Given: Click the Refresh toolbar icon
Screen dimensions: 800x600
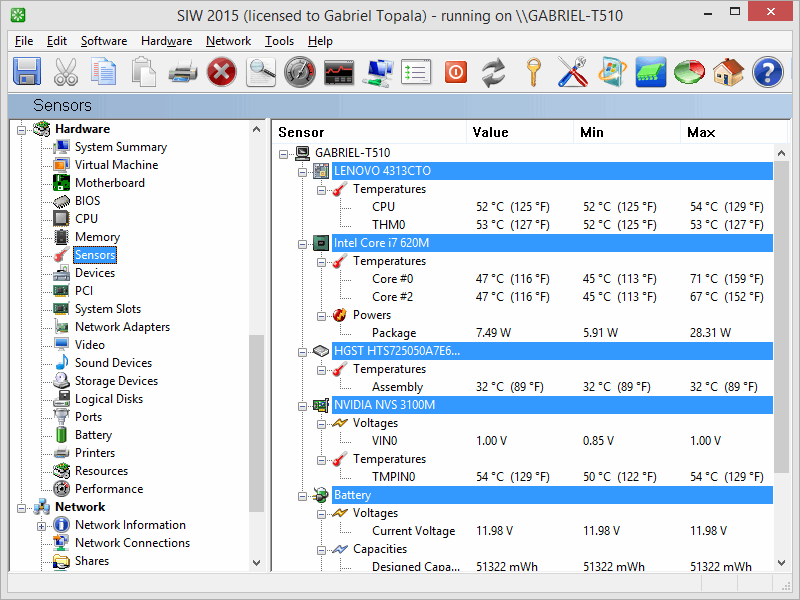Looking at the screenshot, I should coord(493,72).
